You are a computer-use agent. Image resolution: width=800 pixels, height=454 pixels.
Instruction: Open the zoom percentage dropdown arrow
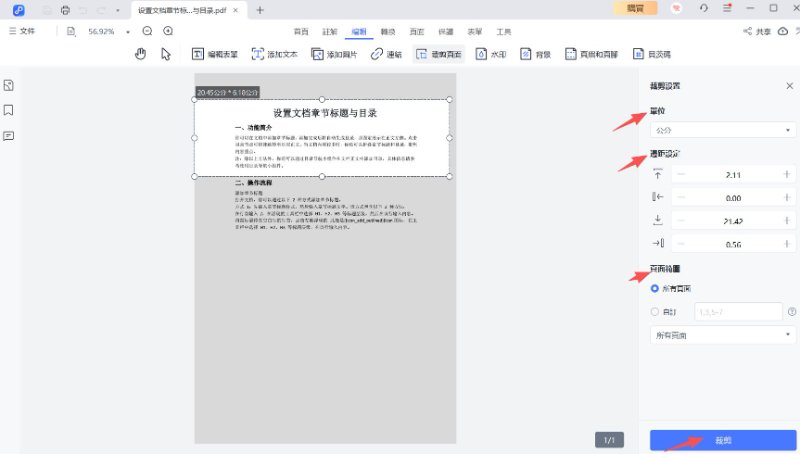point(128,32)
